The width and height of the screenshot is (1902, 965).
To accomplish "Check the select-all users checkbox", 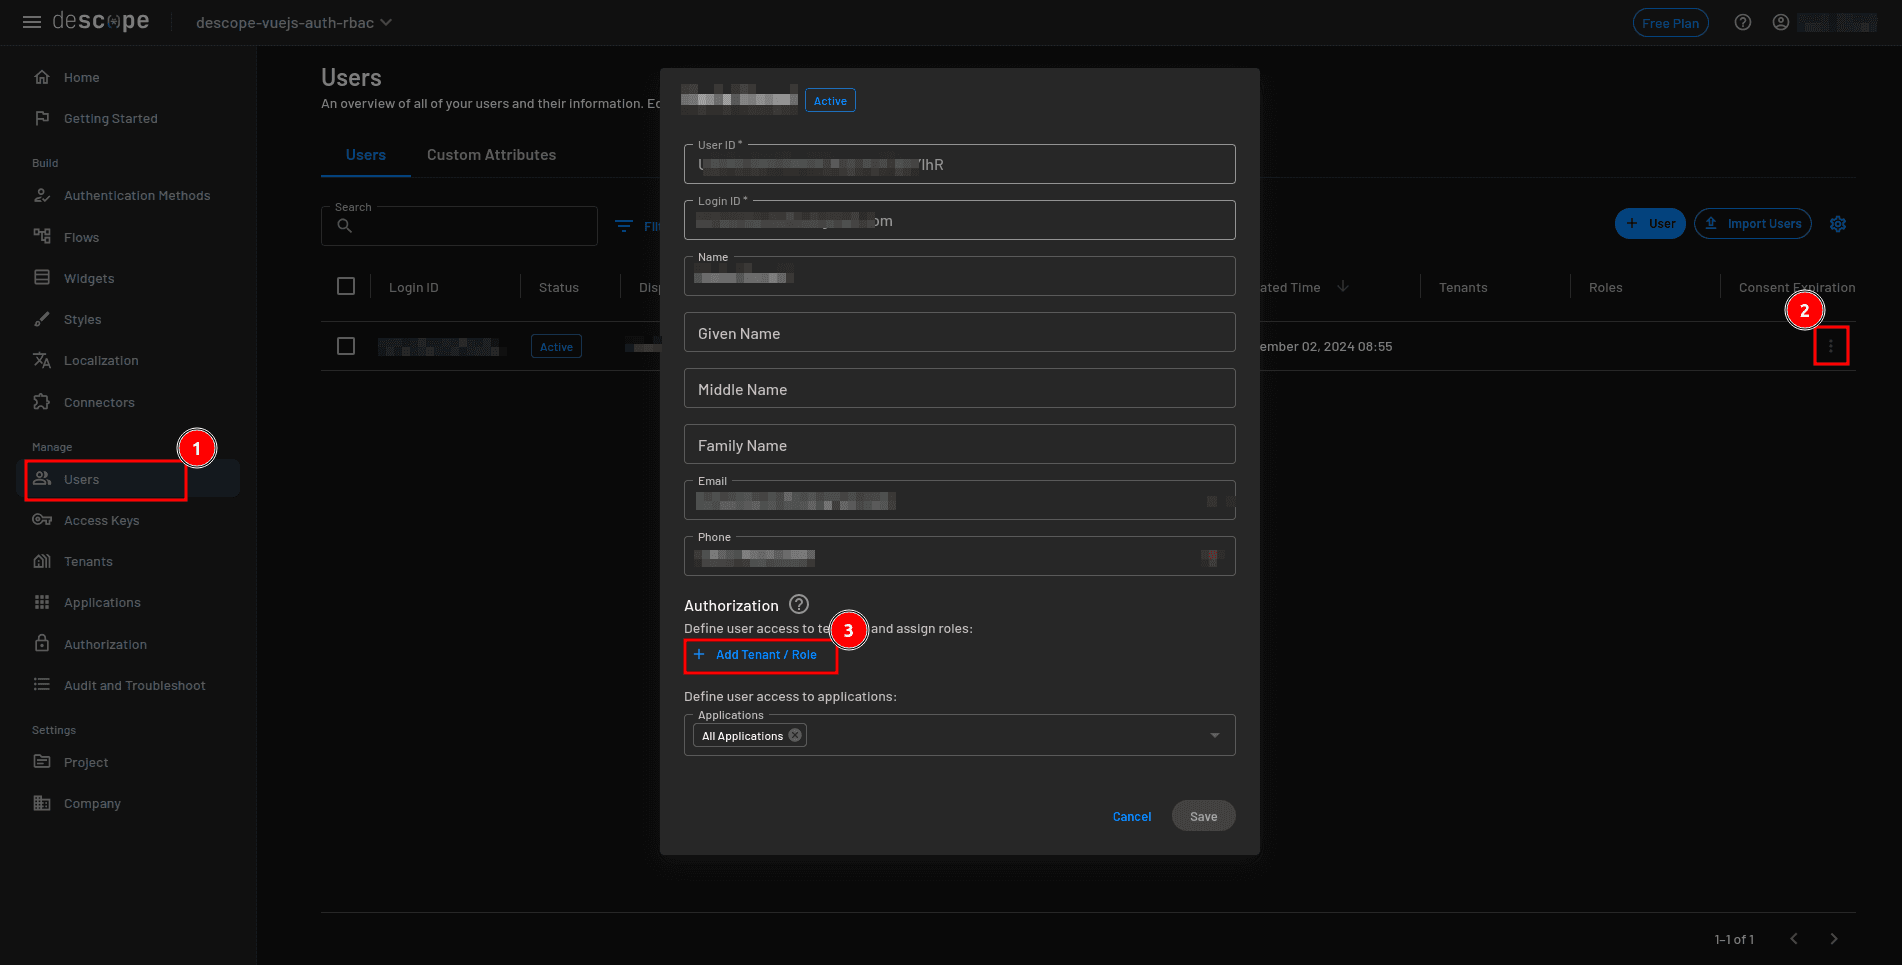I will point(346,286).
